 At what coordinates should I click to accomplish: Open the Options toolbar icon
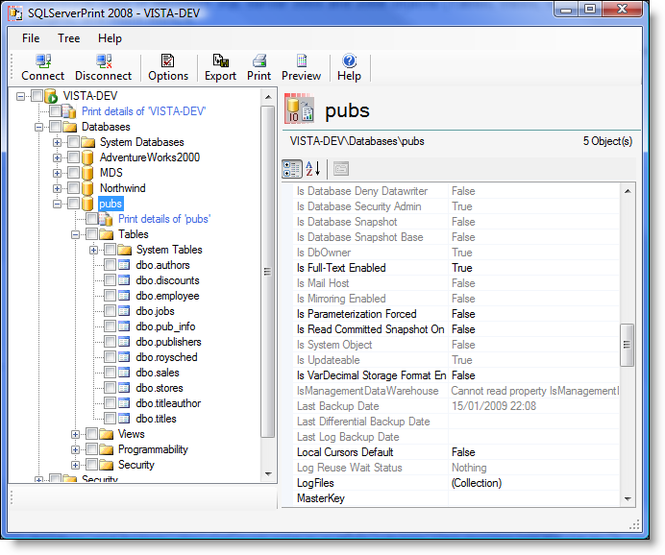168,61
